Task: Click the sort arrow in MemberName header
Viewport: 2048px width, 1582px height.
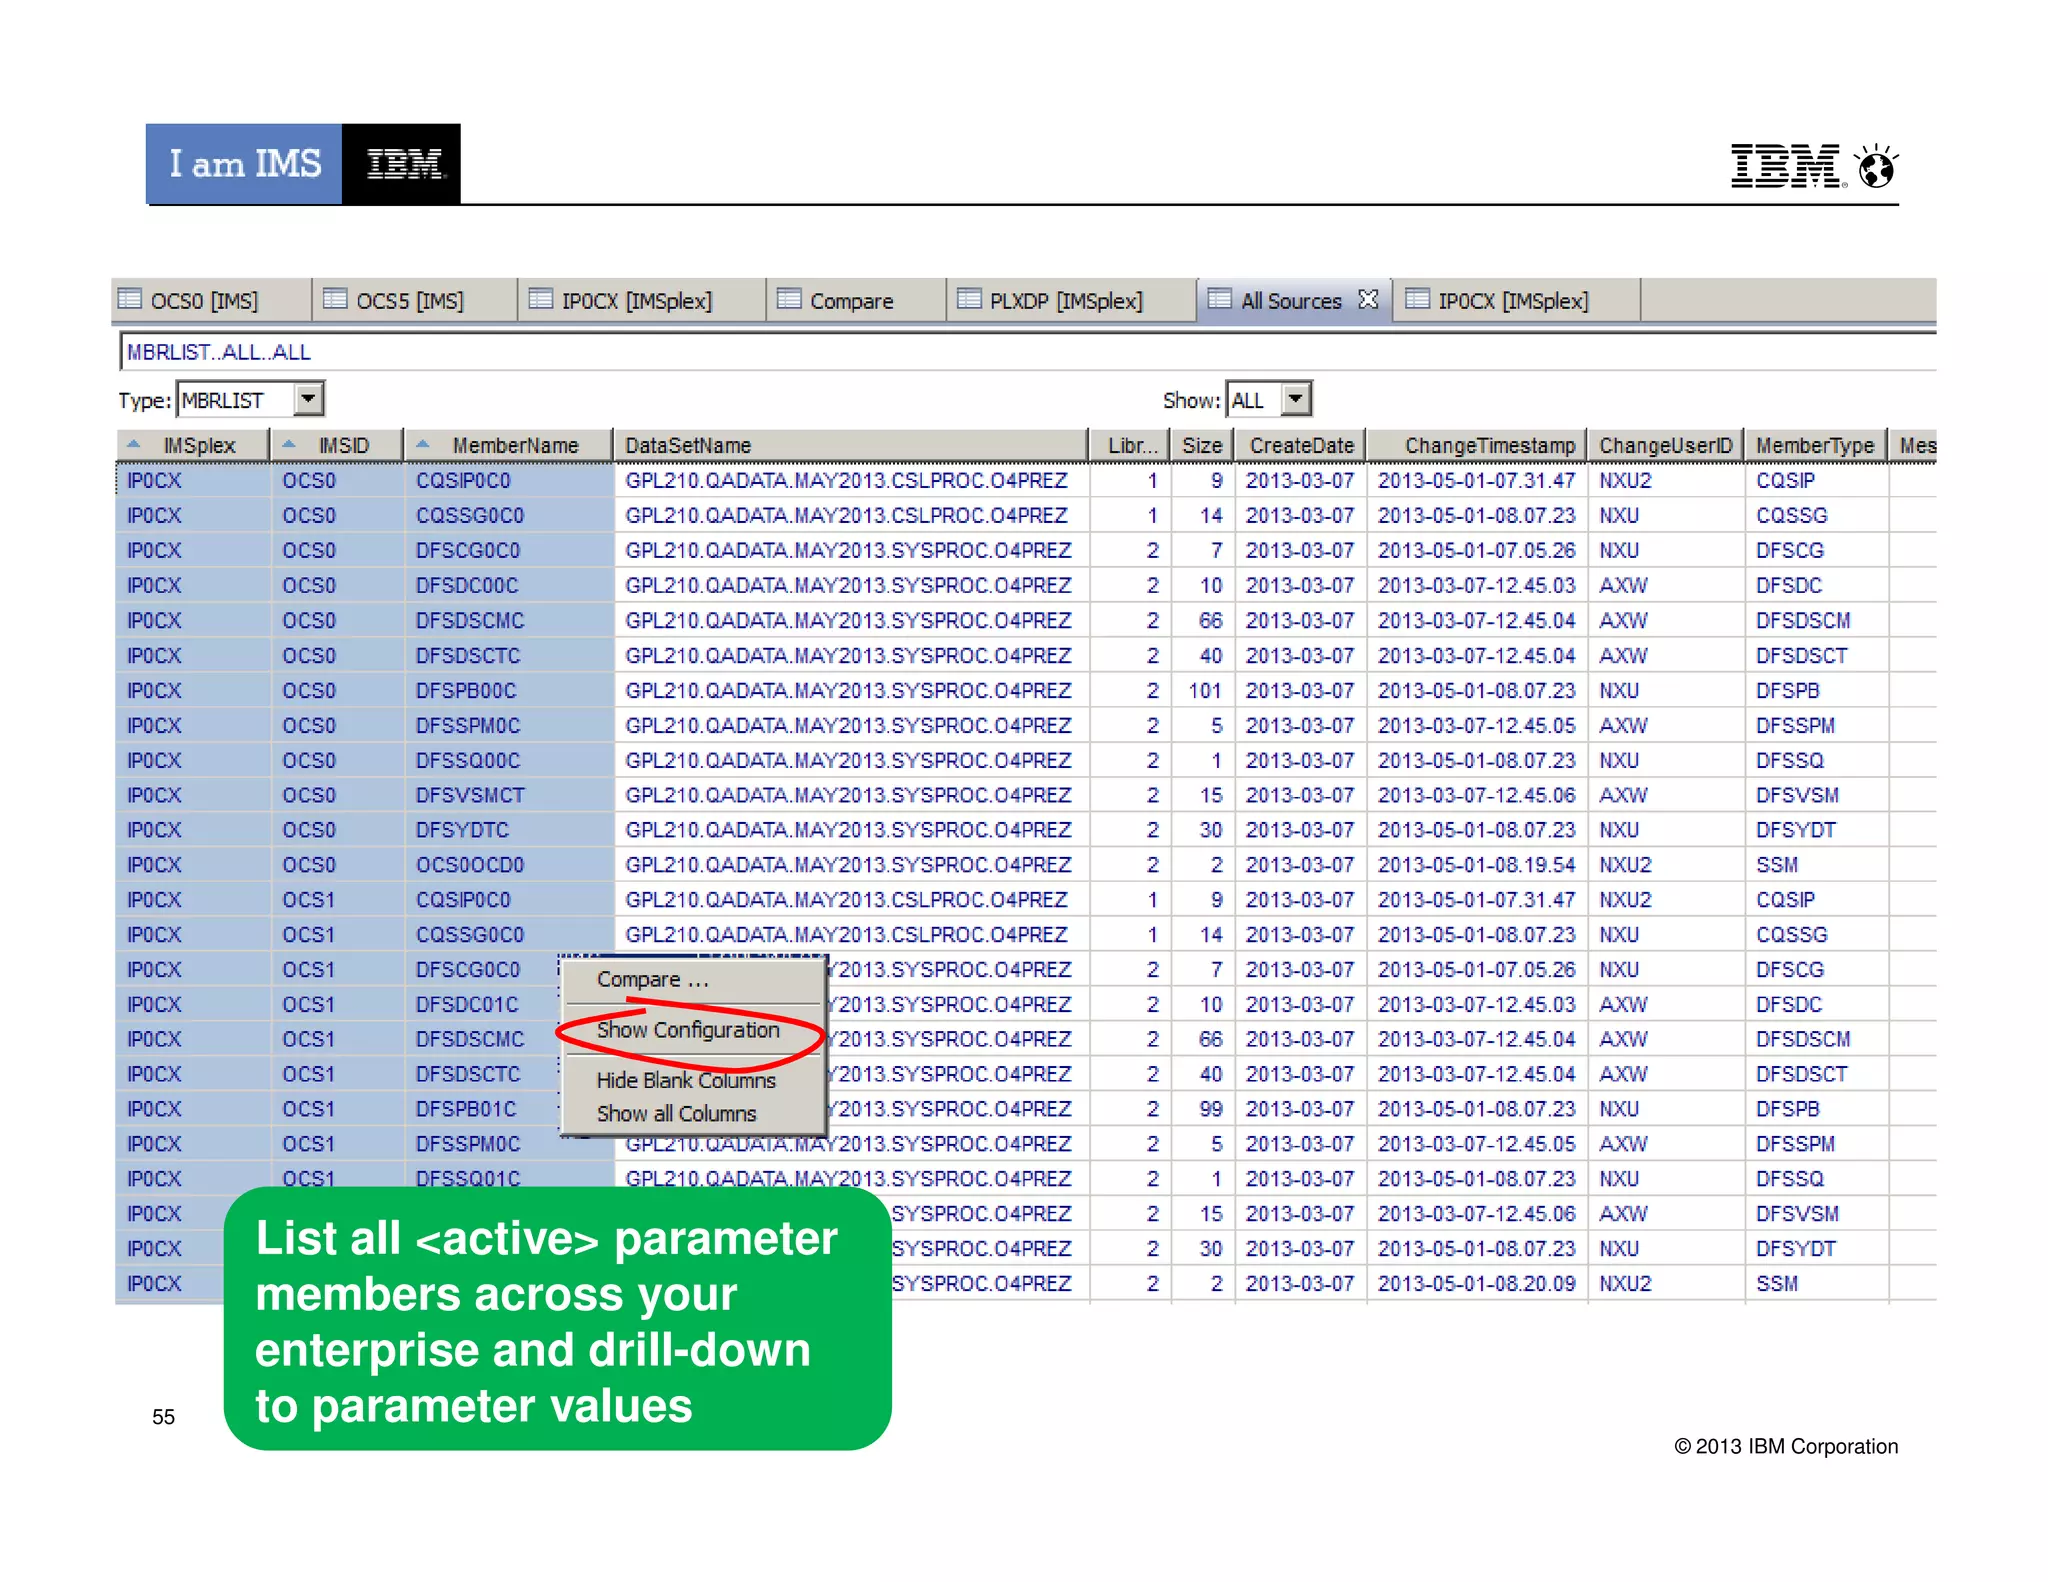Action: [x=423, y=444]
